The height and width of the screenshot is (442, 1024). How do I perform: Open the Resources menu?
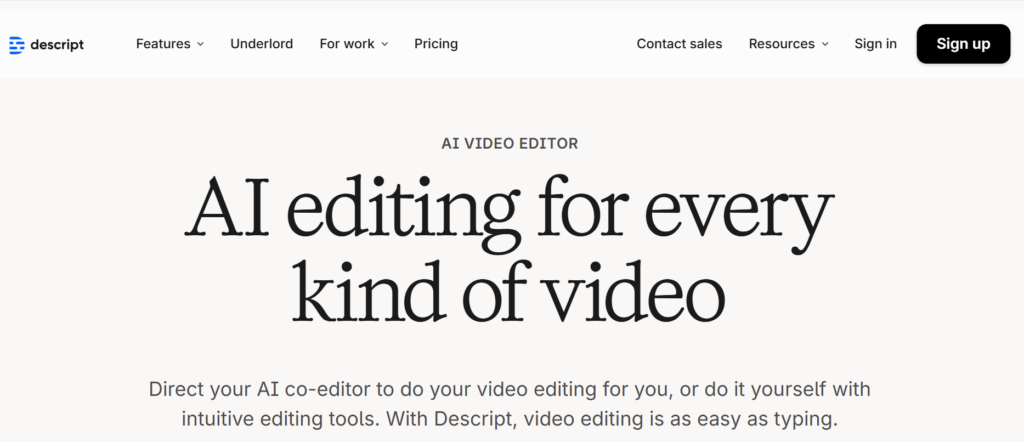(x=781, y=44)
